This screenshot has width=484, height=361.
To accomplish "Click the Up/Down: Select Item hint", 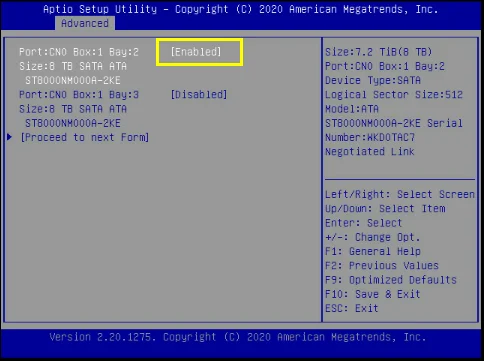I will coord(385,209).
